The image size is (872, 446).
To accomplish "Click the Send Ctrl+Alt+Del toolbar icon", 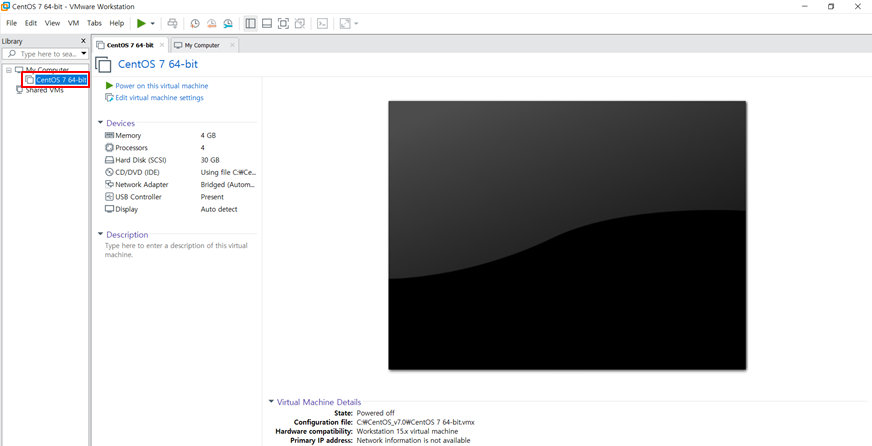I will click(x=172, y=23).
